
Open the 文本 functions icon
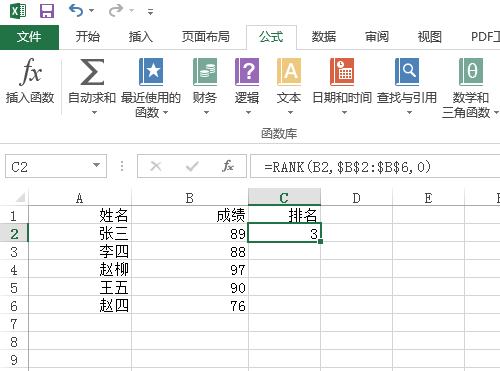pyautogui.click(x=289, y=72)
